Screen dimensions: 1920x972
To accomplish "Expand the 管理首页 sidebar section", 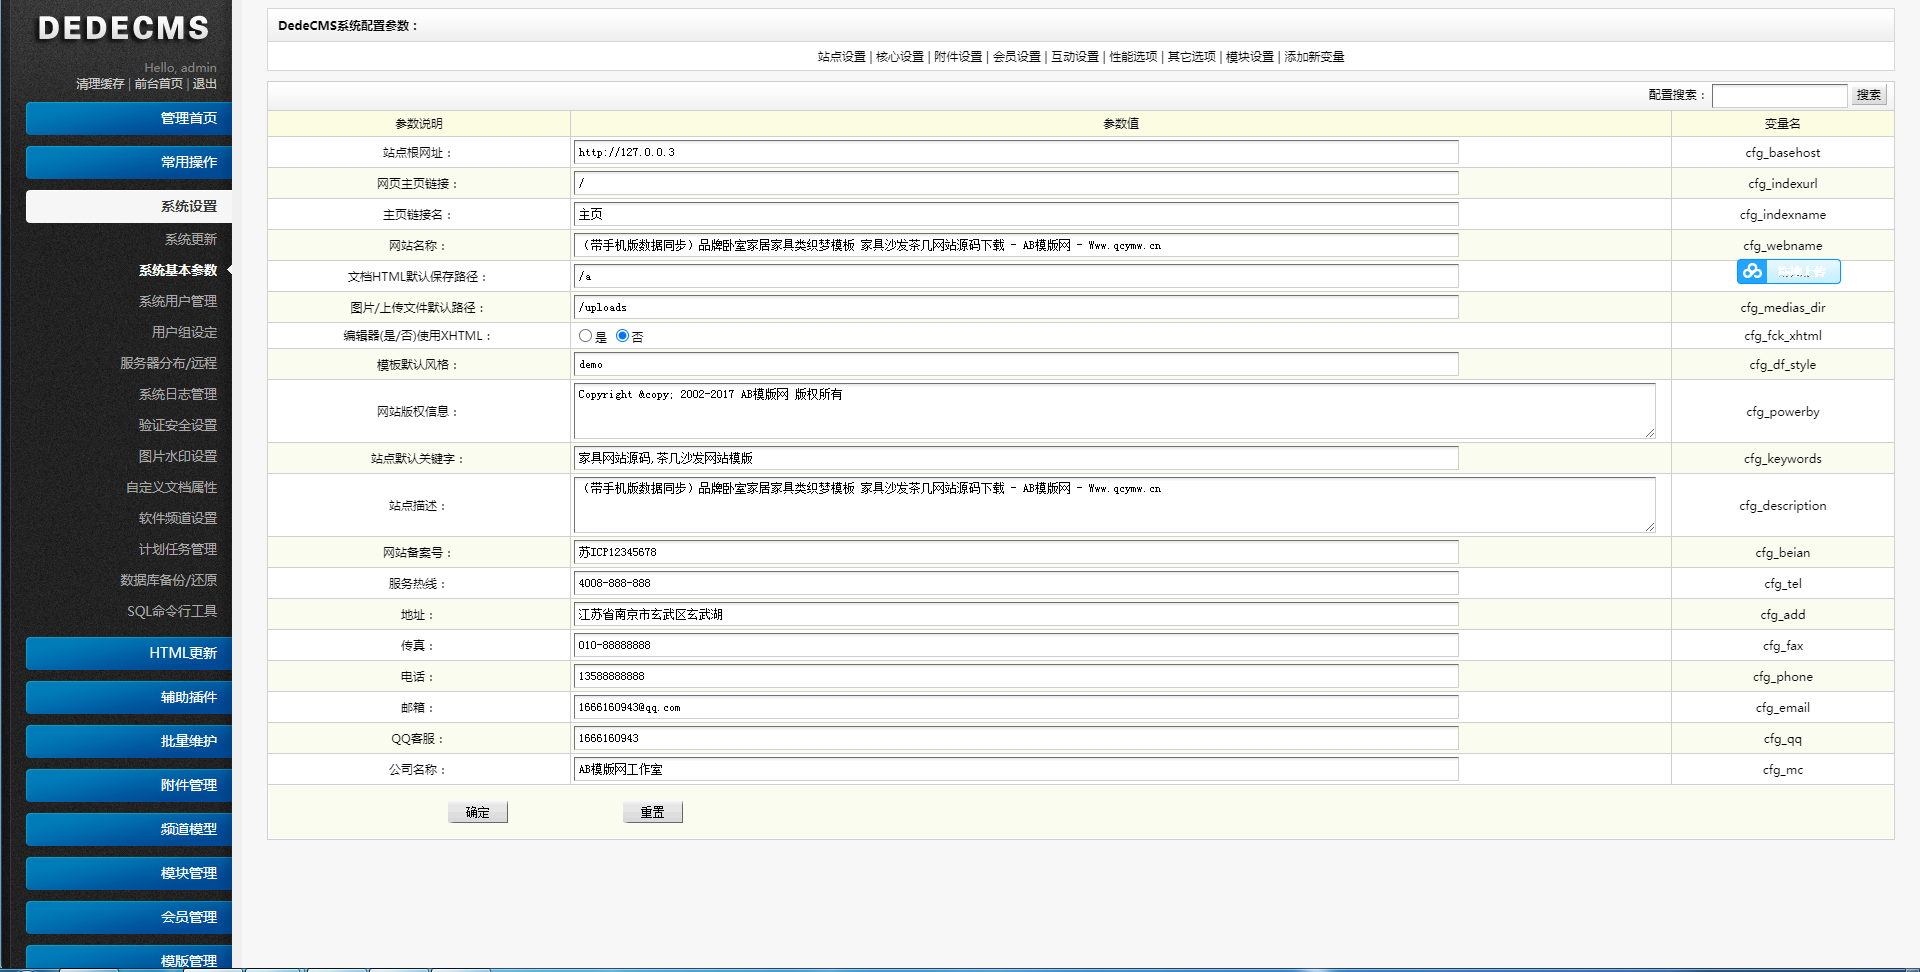I will click(x=129, y=118).
